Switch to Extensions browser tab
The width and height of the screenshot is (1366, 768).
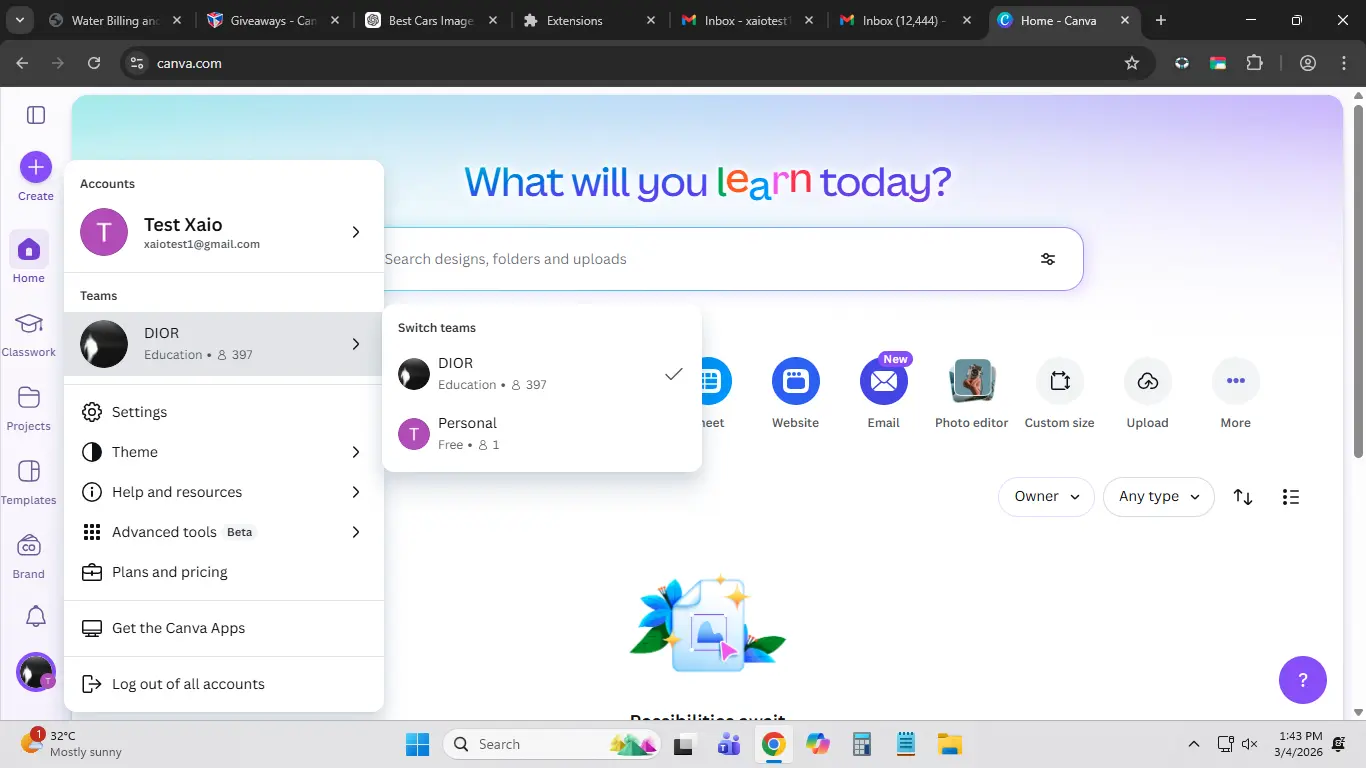pos(589,20)
